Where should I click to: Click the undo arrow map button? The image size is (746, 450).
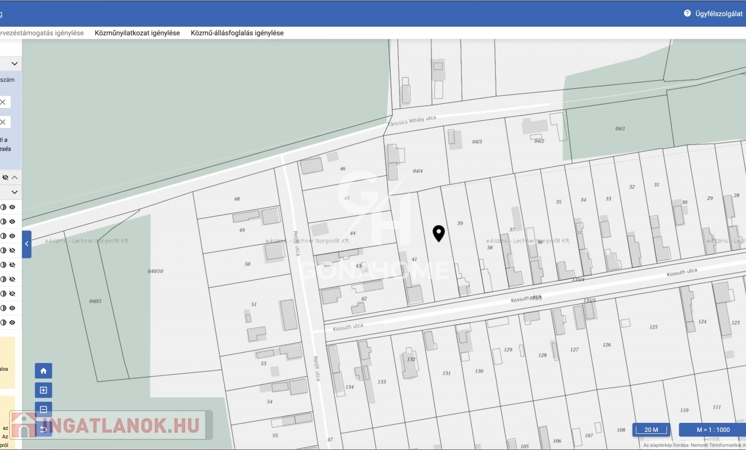coord(43,428)
